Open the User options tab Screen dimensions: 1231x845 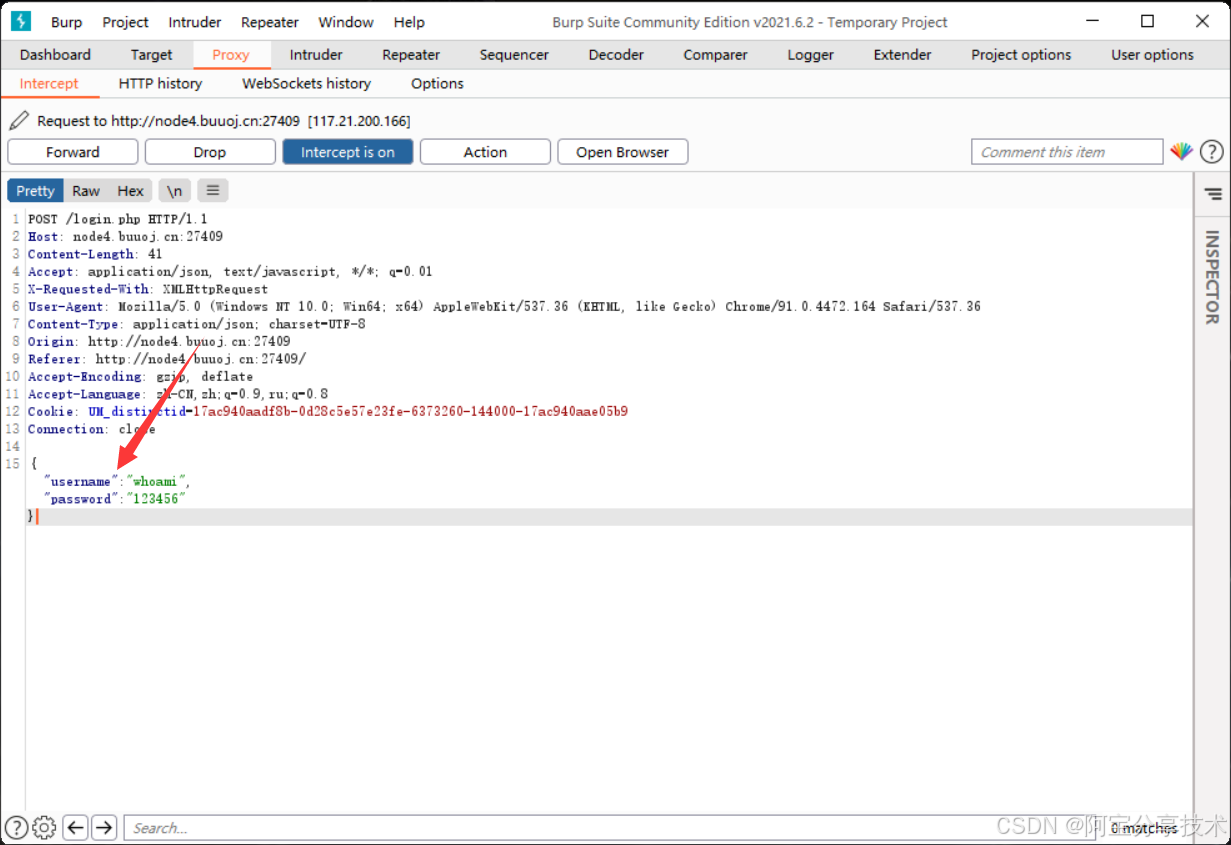1152,55
